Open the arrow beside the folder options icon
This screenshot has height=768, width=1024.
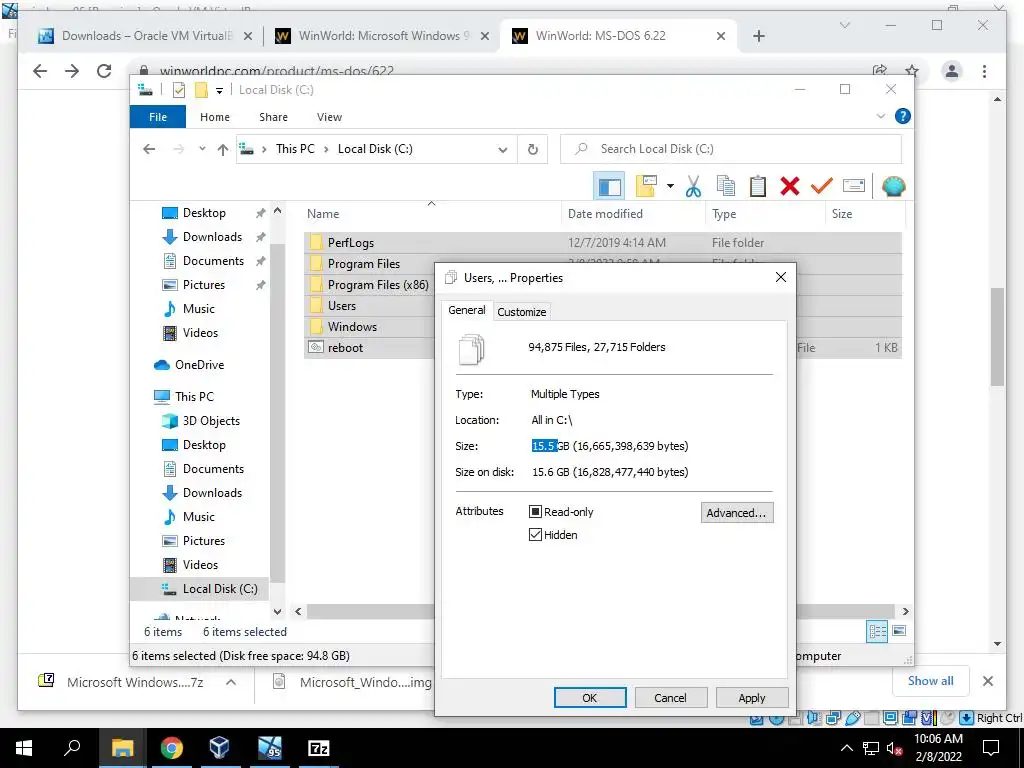(670, 186)
